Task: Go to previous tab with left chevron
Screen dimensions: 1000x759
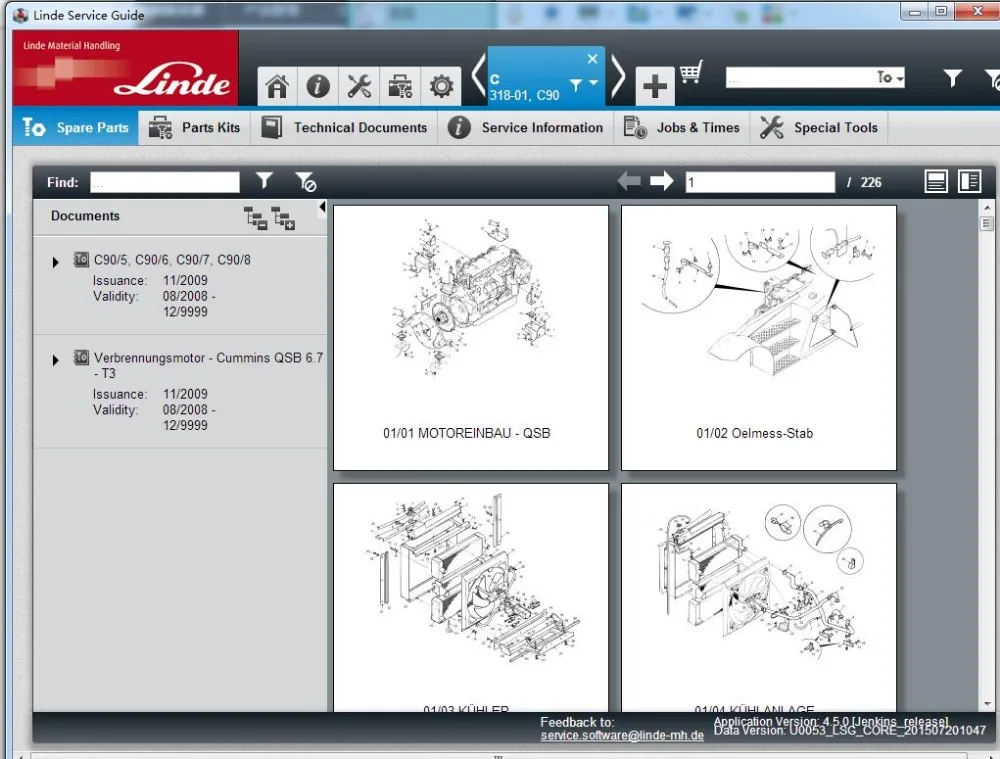Action: pos(479,75)
